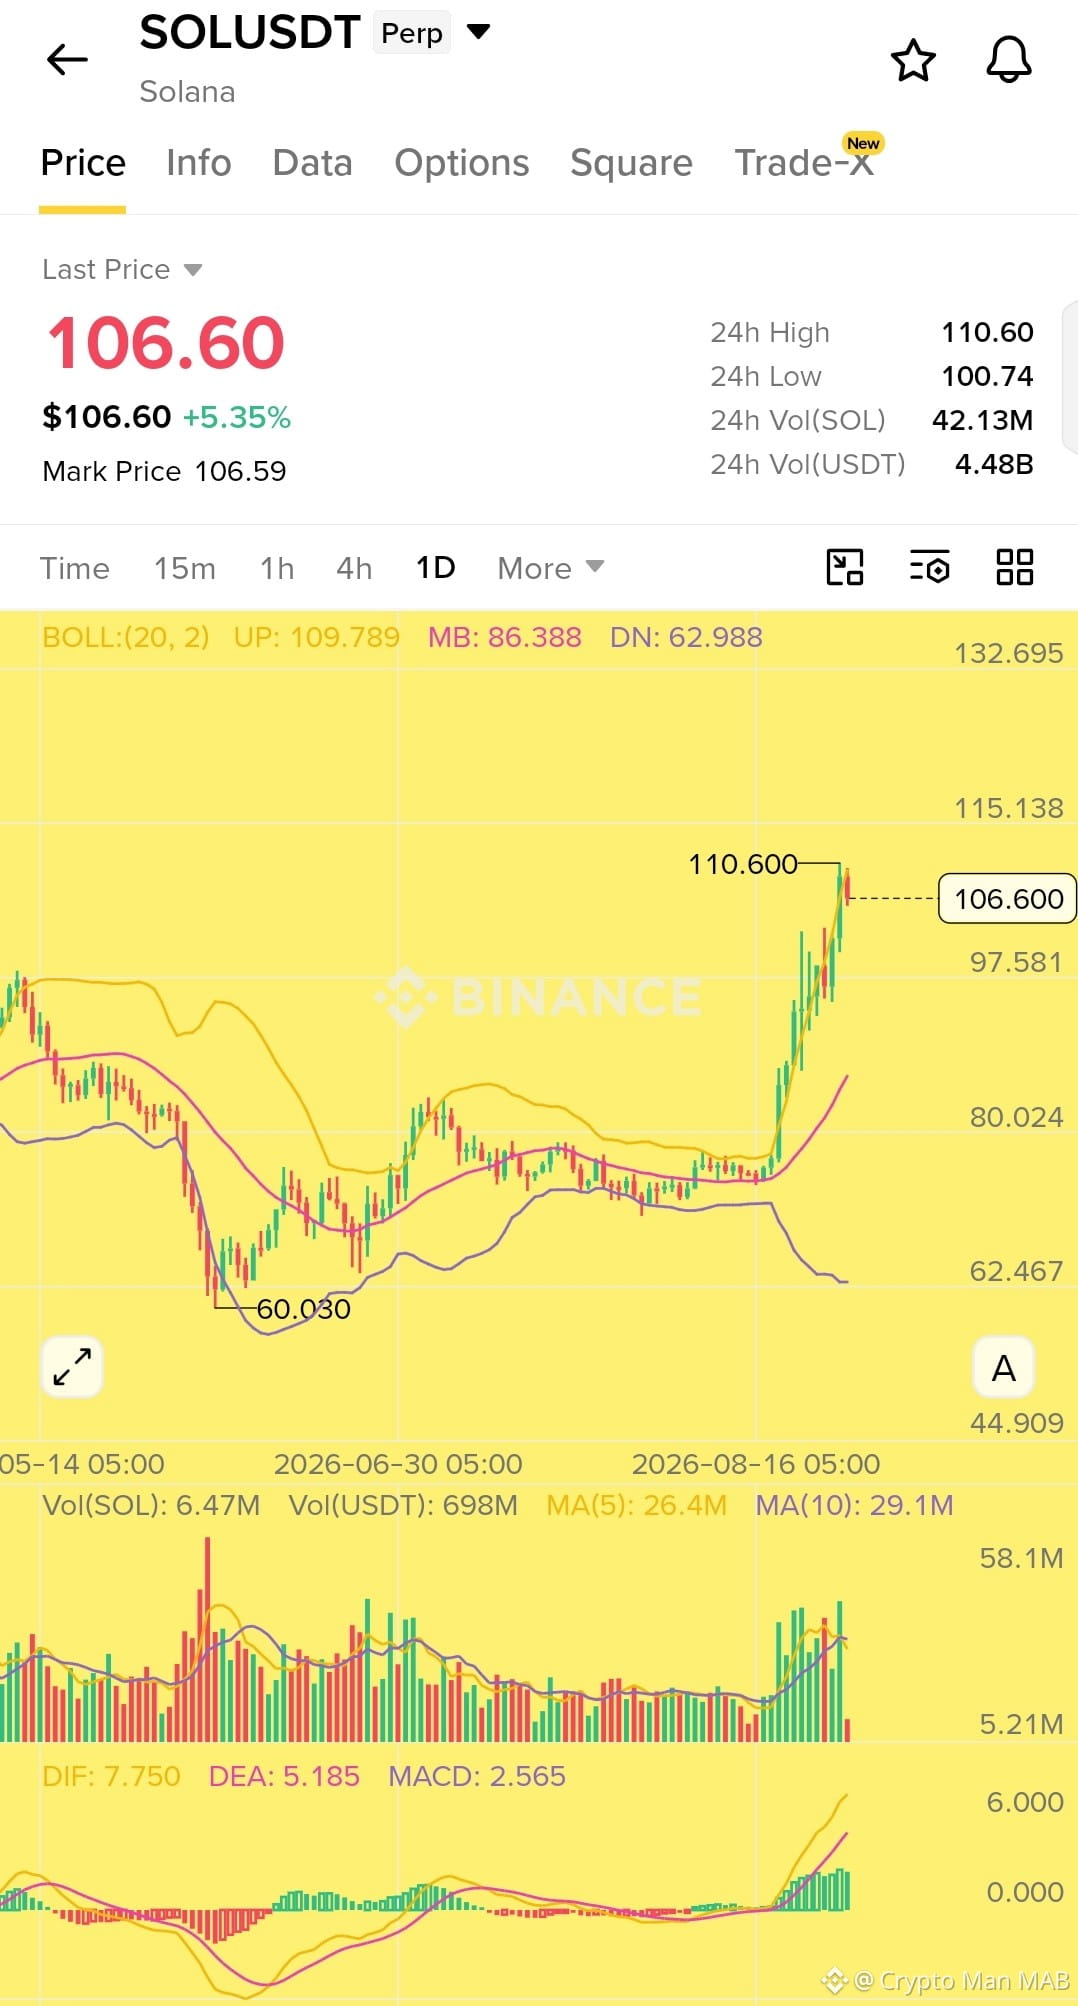The width and height of the screenshot is (1078, 2006).
Task: Tap the Mark Price 106.59 line
Action: pyautogui.click(x=164, y=471)
